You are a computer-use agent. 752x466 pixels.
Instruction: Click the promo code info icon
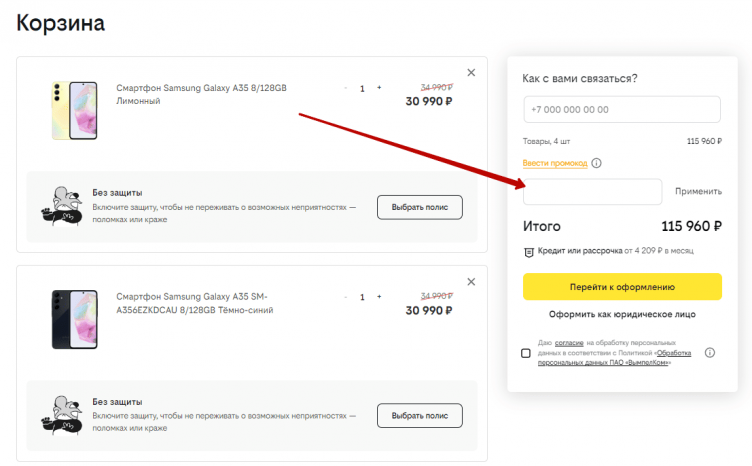point(596,163)
